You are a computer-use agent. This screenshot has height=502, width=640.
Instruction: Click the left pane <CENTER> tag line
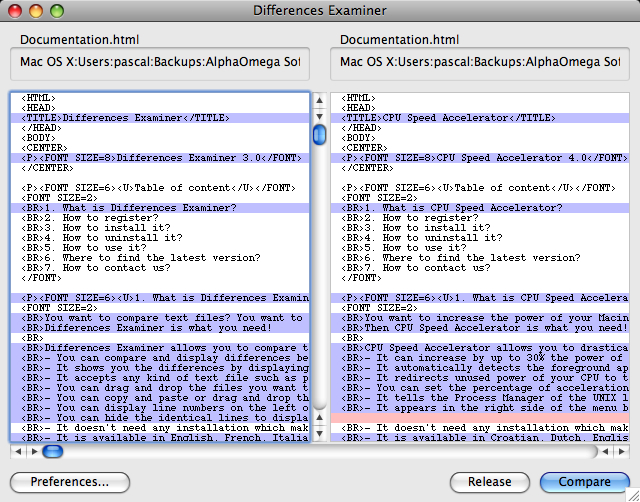coord(160,148)
